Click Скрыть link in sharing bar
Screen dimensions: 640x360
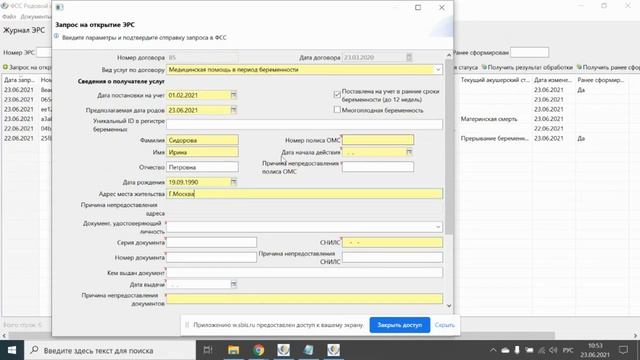(444, 325)
